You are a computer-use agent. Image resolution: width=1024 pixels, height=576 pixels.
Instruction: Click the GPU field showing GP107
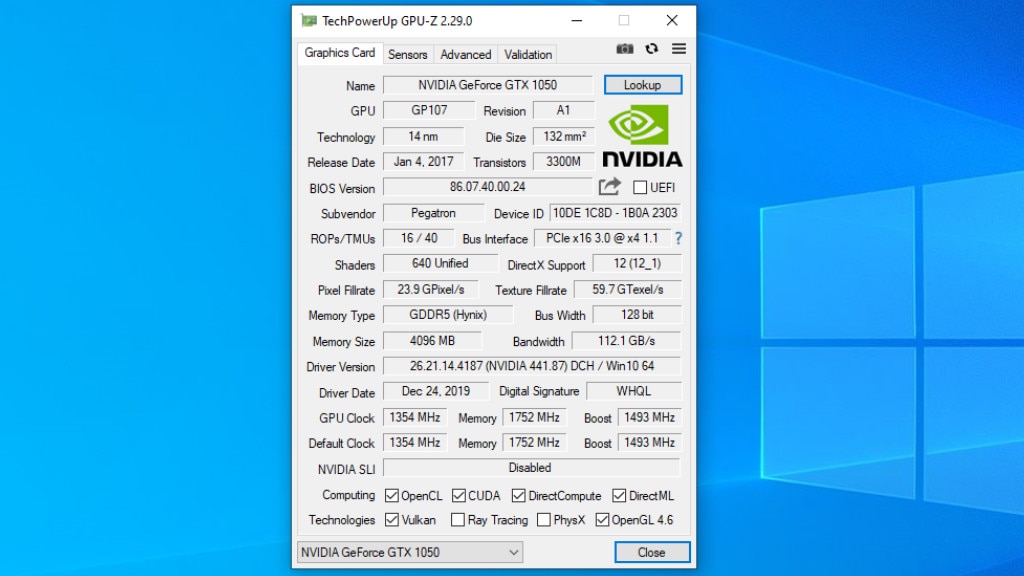tap(429, 110)
